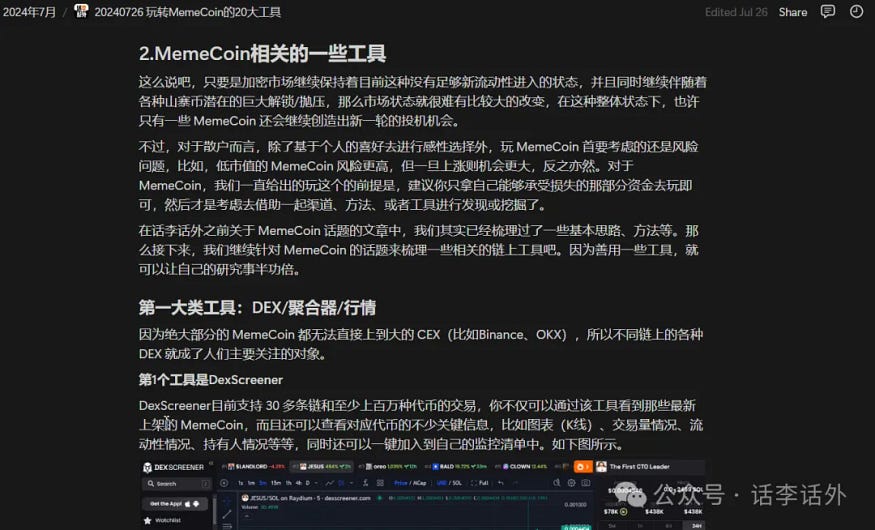Click the Share button
This screenshot has height=530, width=875.
click(793, 12)
